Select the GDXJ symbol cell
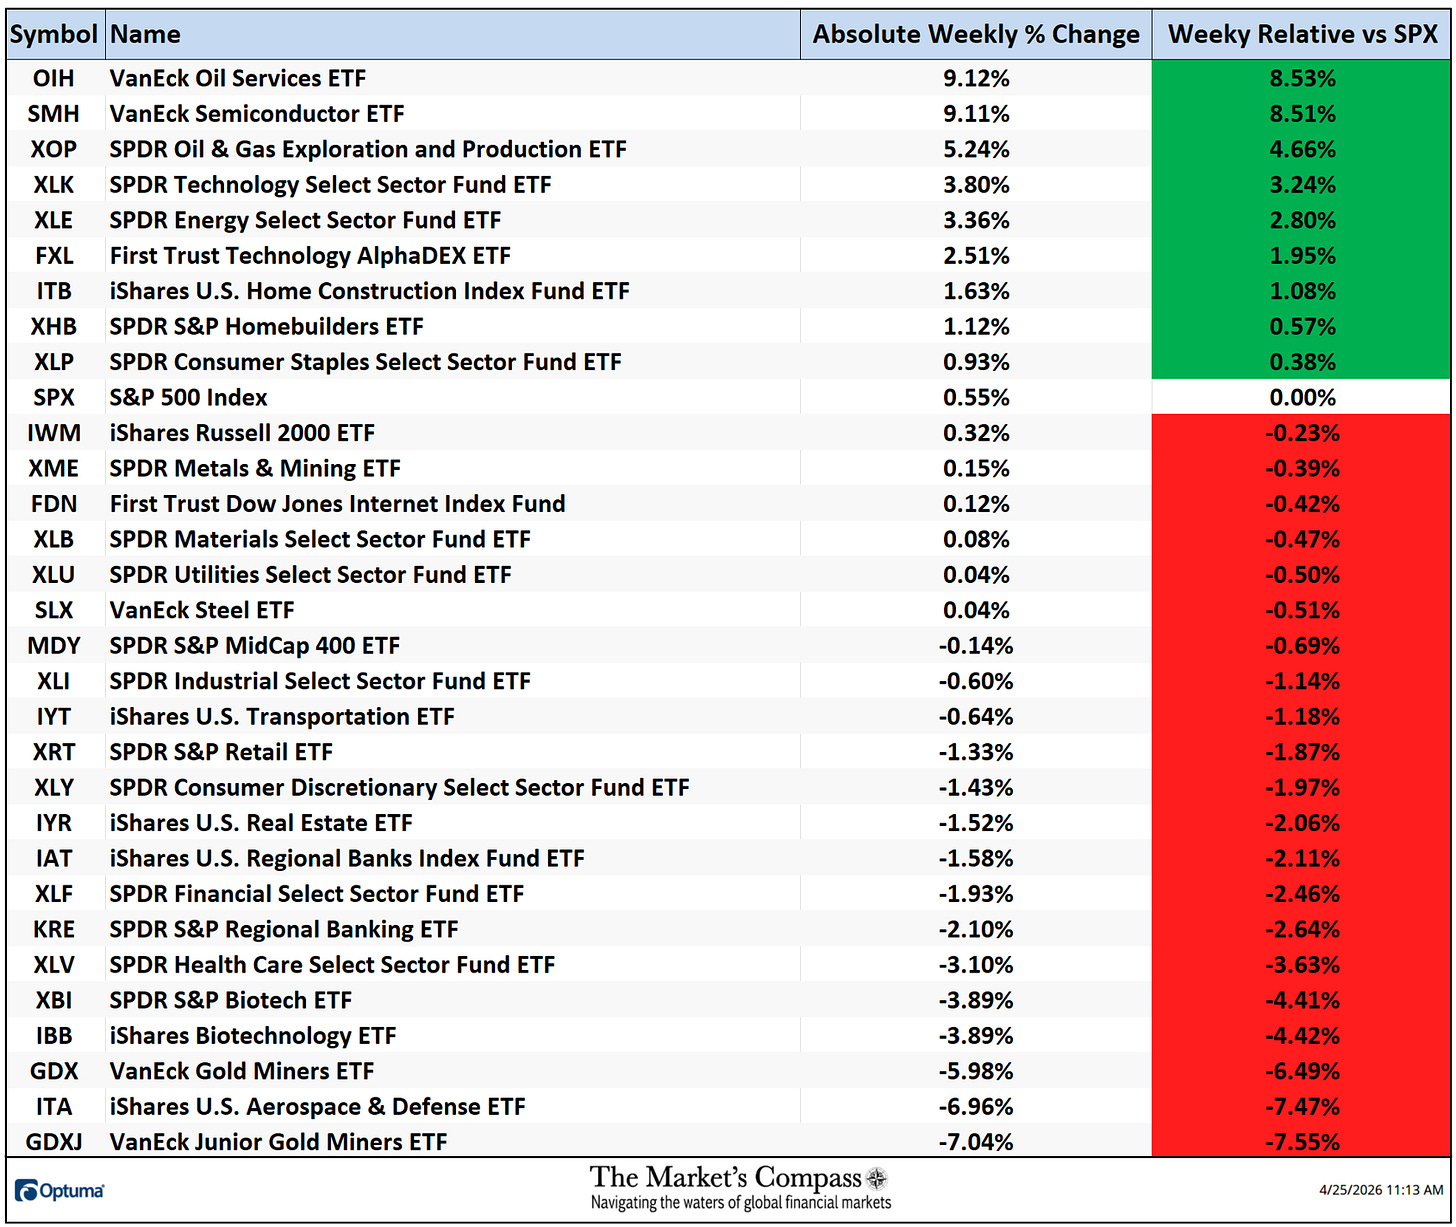Screen dimensions: 1456x1227 [54, 1142]
